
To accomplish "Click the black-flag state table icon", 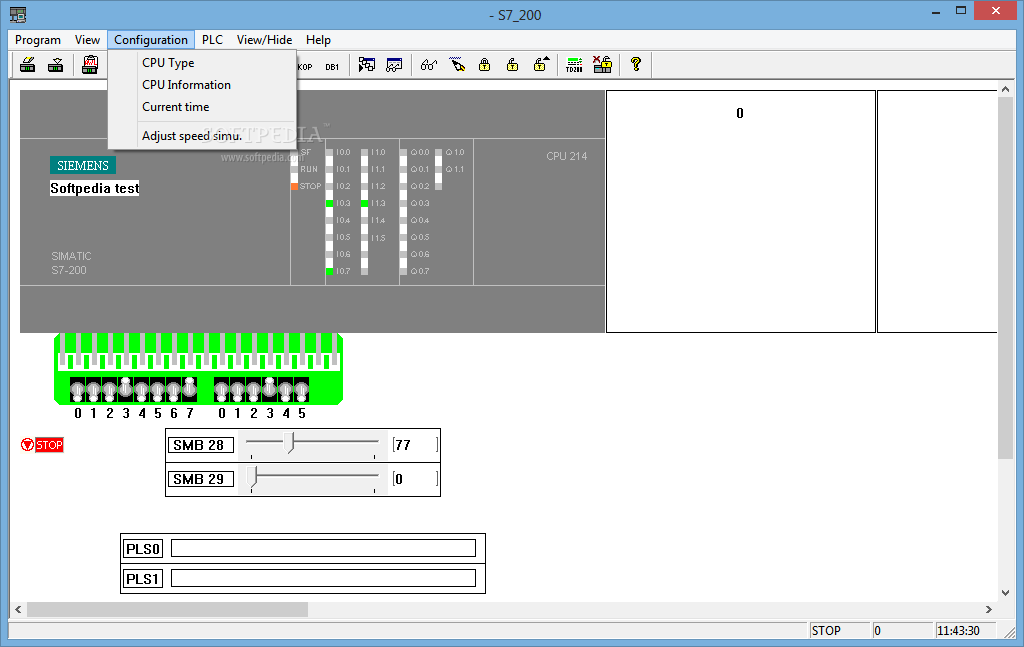I will [366, 65].
